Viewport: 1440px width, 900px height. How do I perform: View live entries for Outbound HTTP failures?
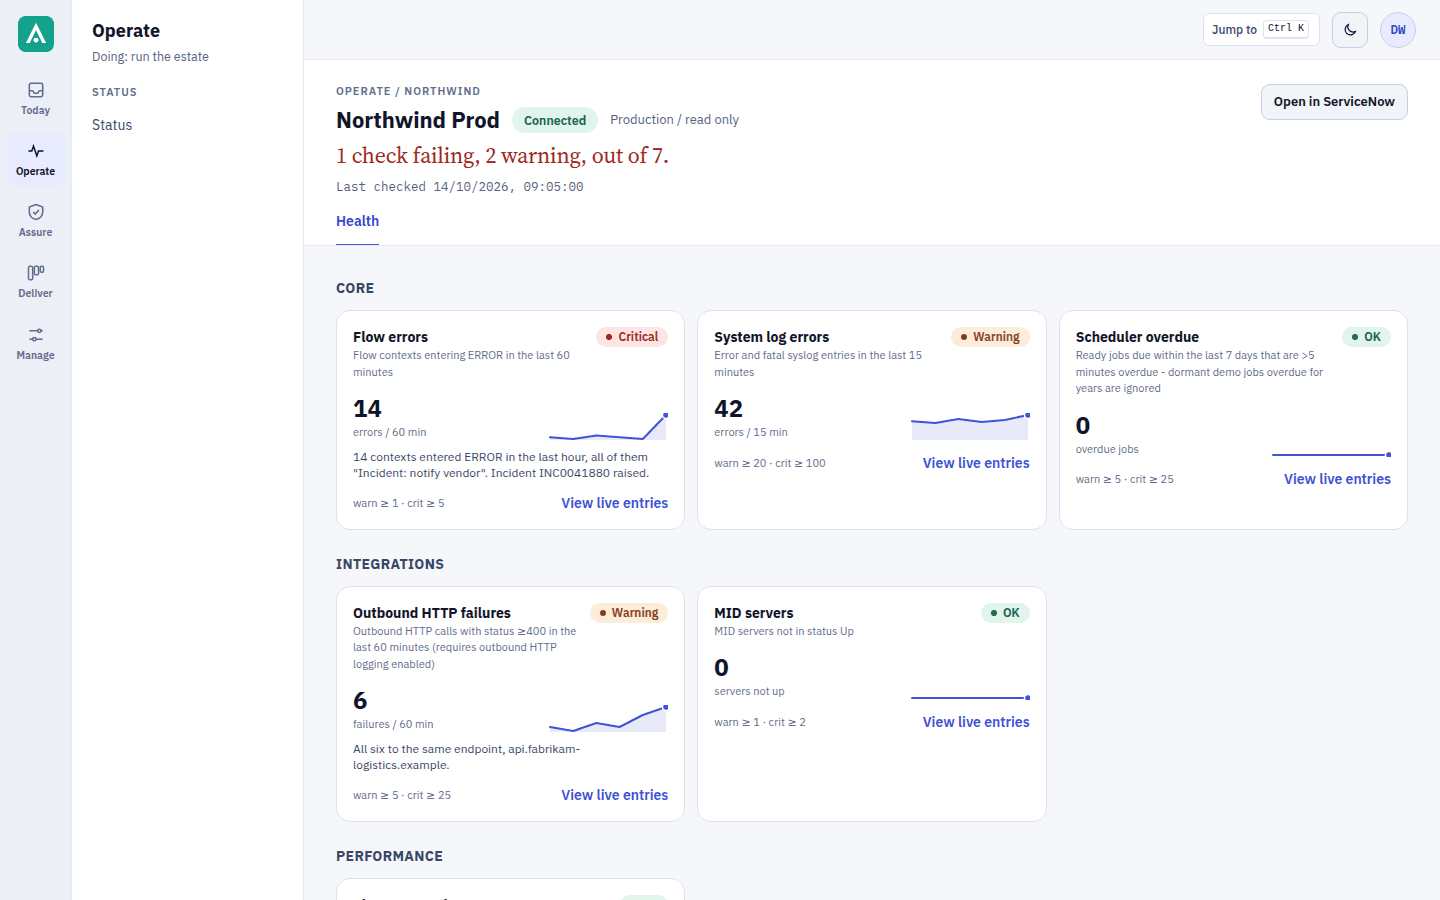(x=614, y=795)
